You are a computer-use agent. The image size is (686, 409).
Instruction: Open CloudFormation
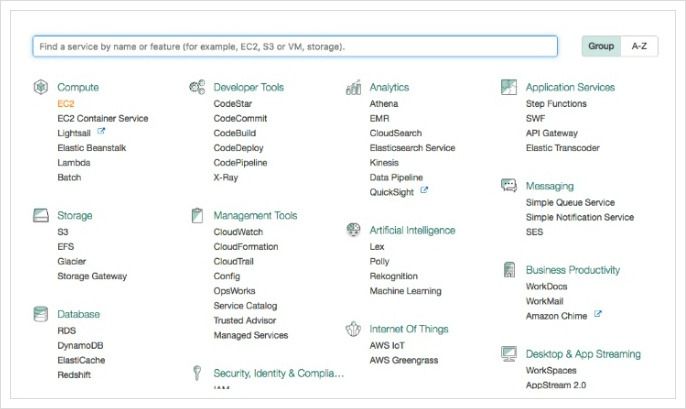click(246, 247)
